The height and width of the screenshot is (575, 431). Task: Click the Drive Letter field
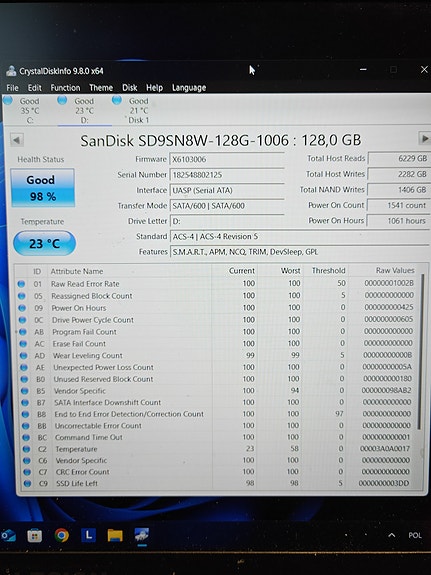coord(227,221)
